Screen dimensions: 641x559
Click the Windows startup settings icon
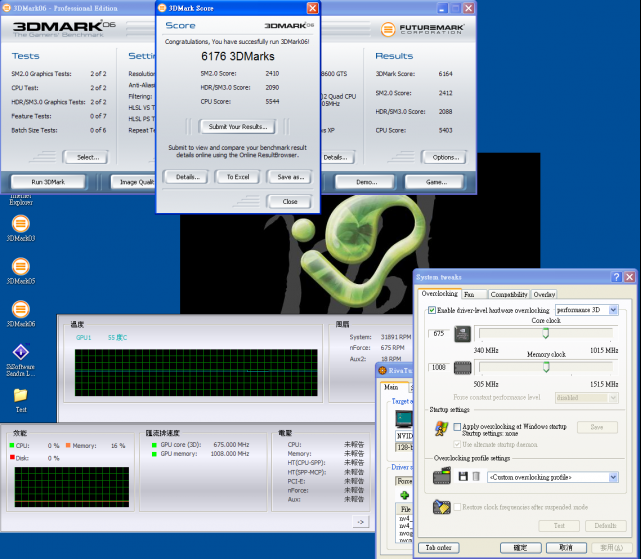(x=442, y=428)
